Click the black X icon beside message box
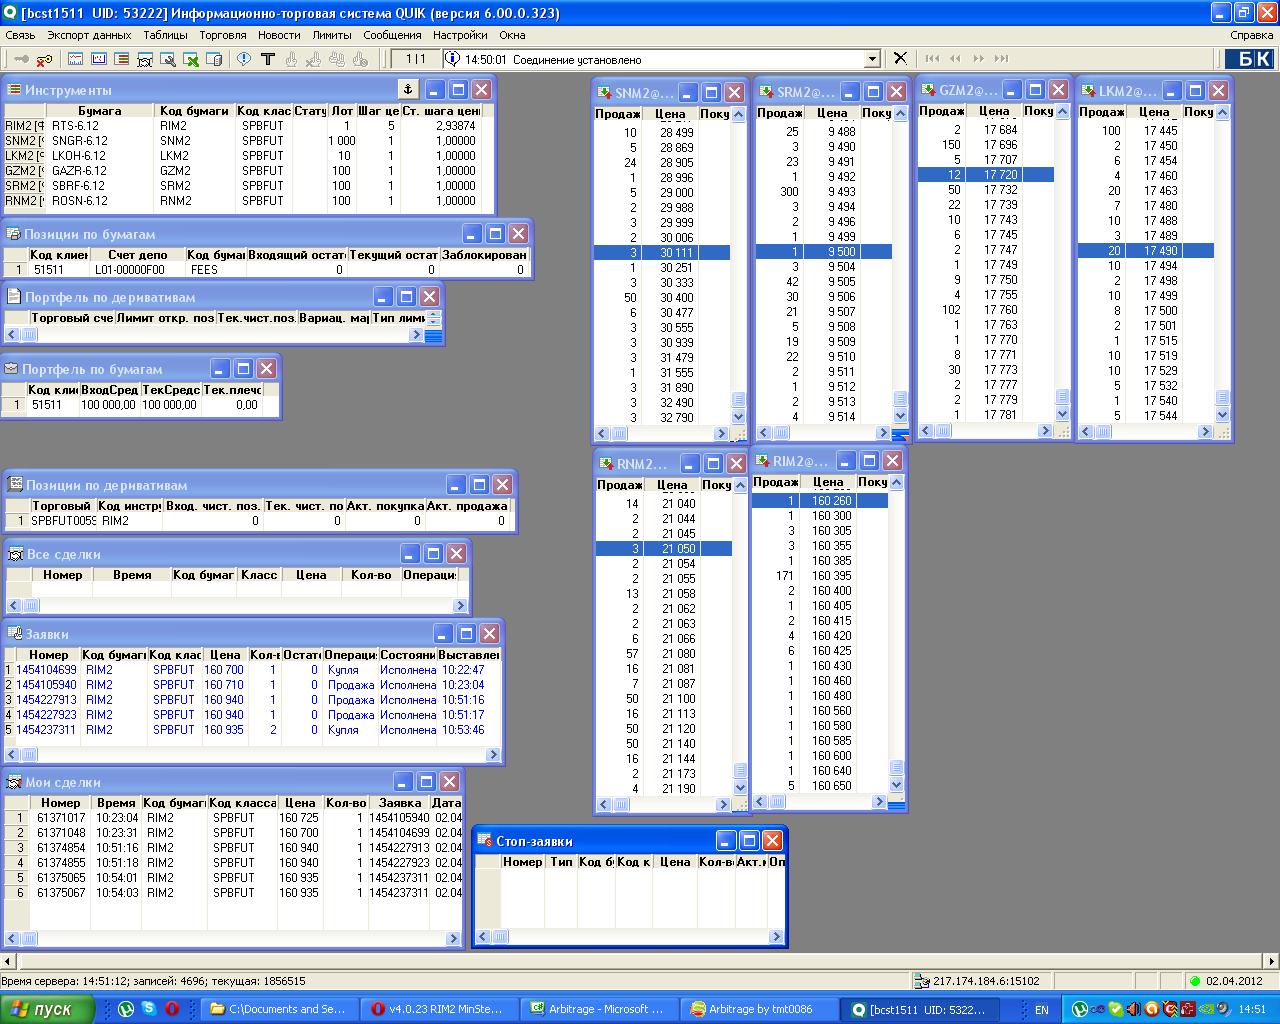The image size is (1280, 1024). [x=900, y=59]
